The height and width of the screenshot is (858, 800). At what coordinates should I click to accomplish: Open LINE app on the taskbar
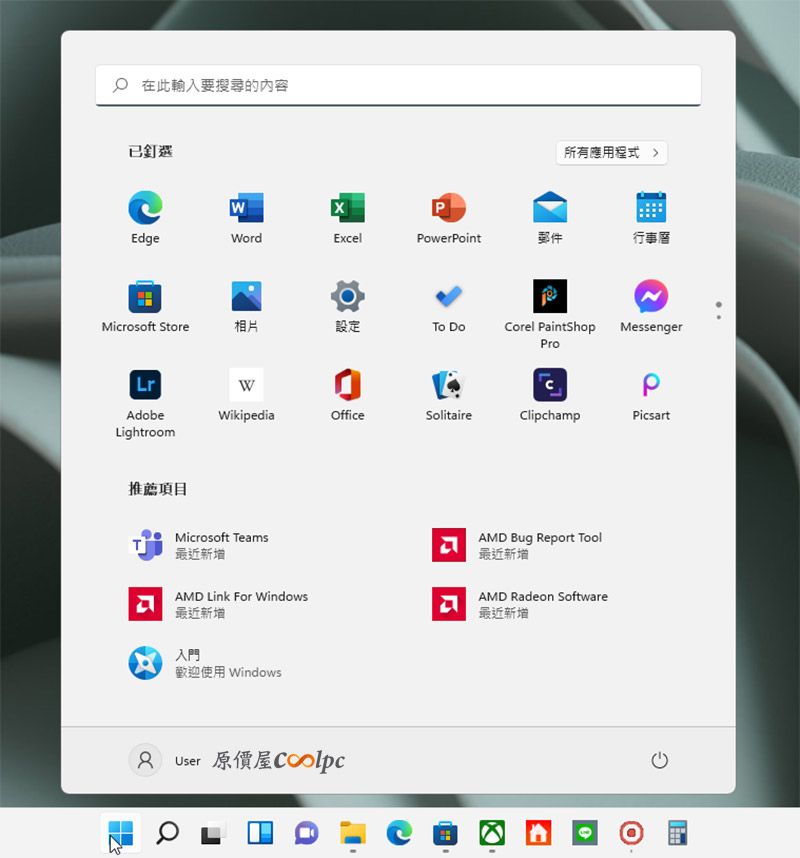(585, 833)
